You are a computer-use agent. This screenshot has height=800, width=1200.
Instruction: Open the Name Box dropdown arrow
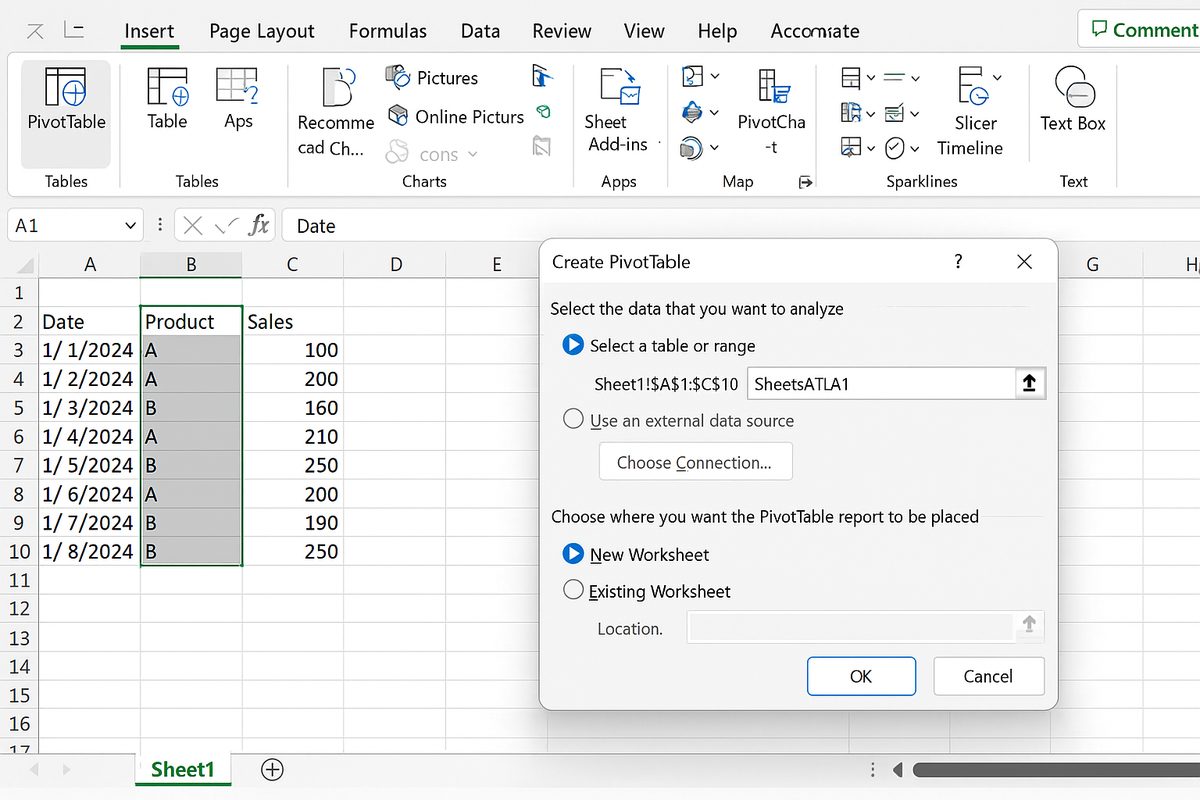click(130, 226)
